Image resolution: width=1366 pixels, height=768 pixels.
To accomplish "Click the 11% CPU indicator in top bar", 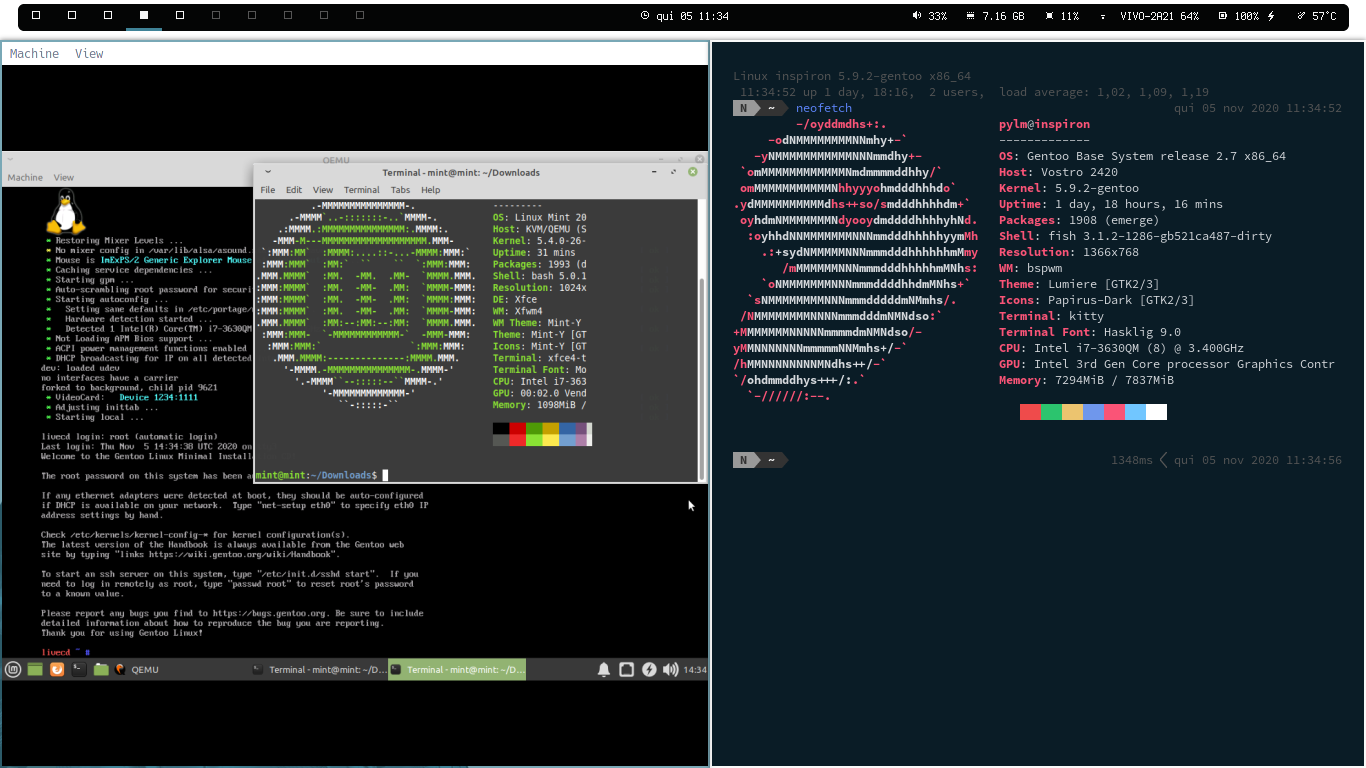I will pos(1062,16).
